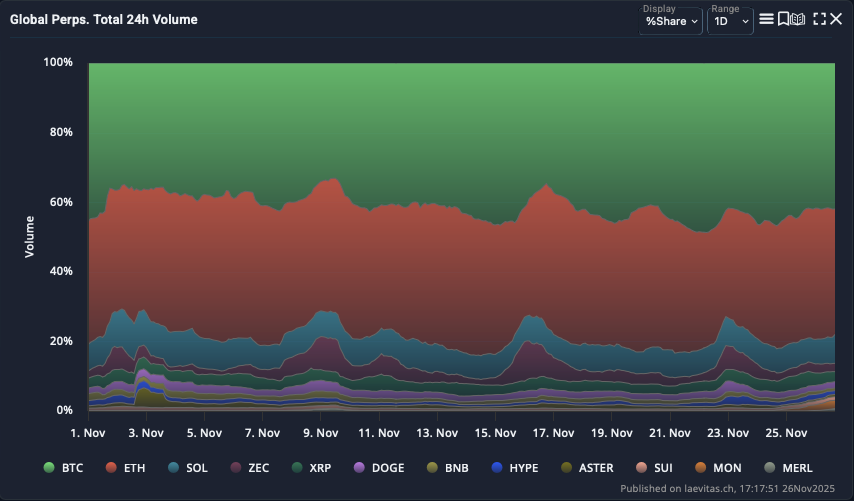Close the chart panel with the X
The width and height of the screenshot is (854, 501).
(836, 19)
